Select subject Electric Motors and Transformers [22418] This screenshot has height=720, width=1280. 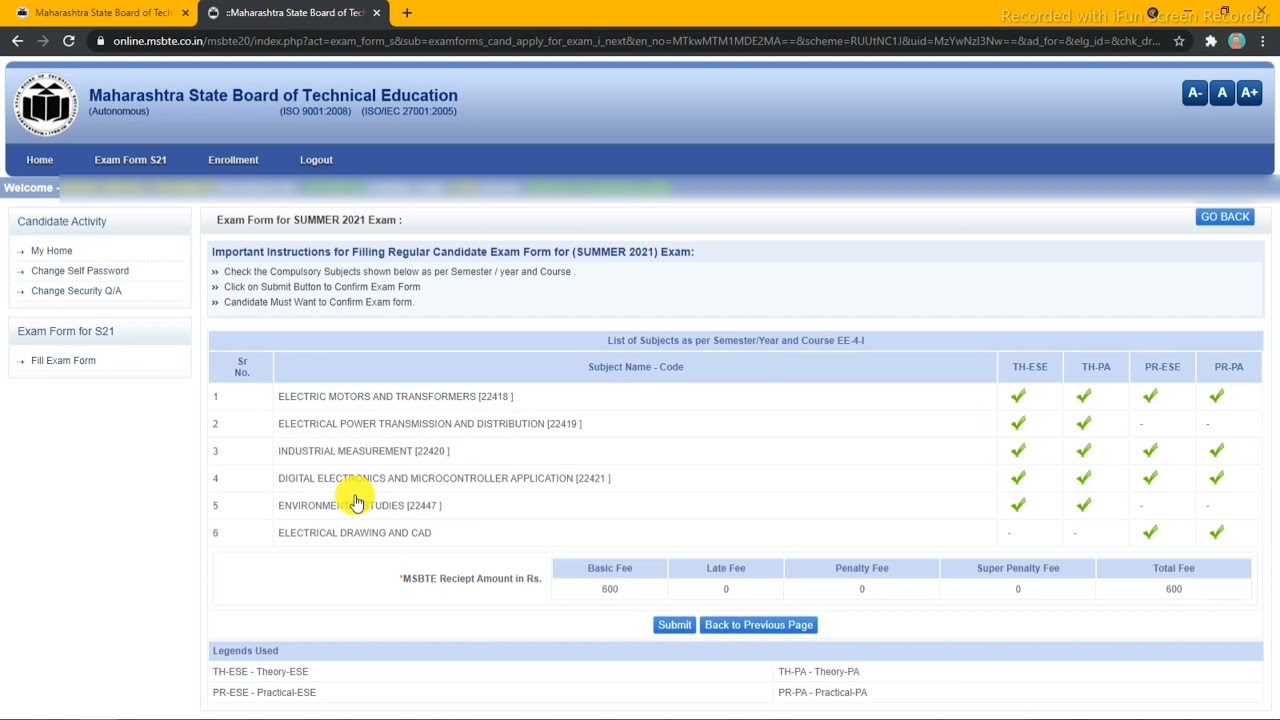395,397
